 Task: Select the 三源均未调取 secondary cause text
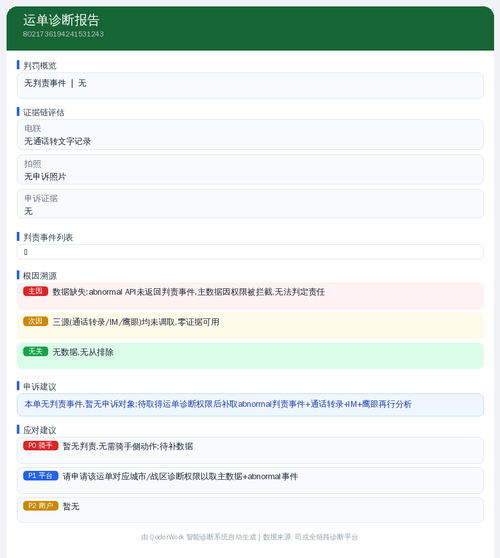(x=136, y=322)
